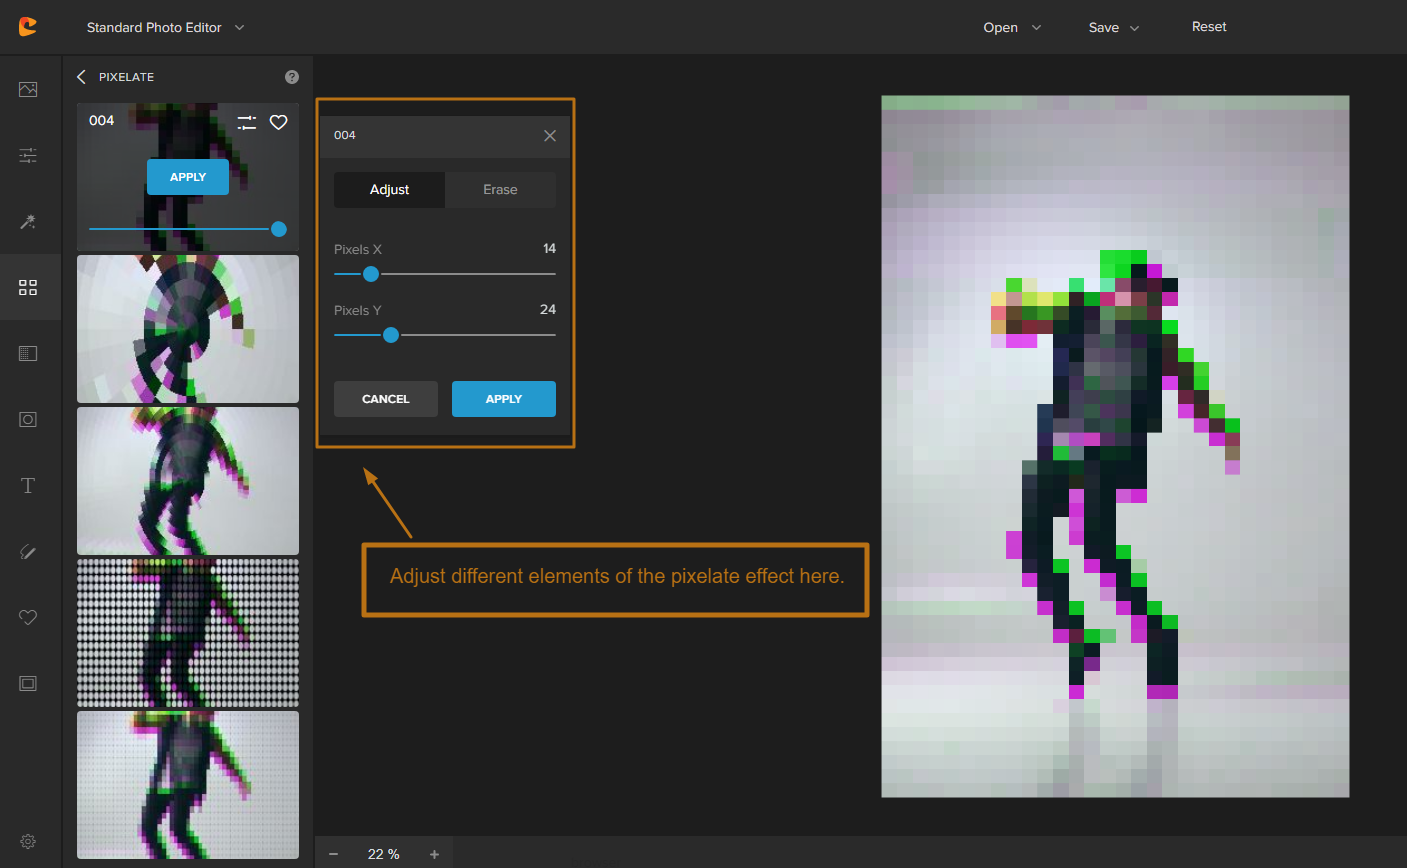The height and width of the screenshot is (868, 1407).
Task: Click Reset in the top bar
Action: pos(1209,27)
